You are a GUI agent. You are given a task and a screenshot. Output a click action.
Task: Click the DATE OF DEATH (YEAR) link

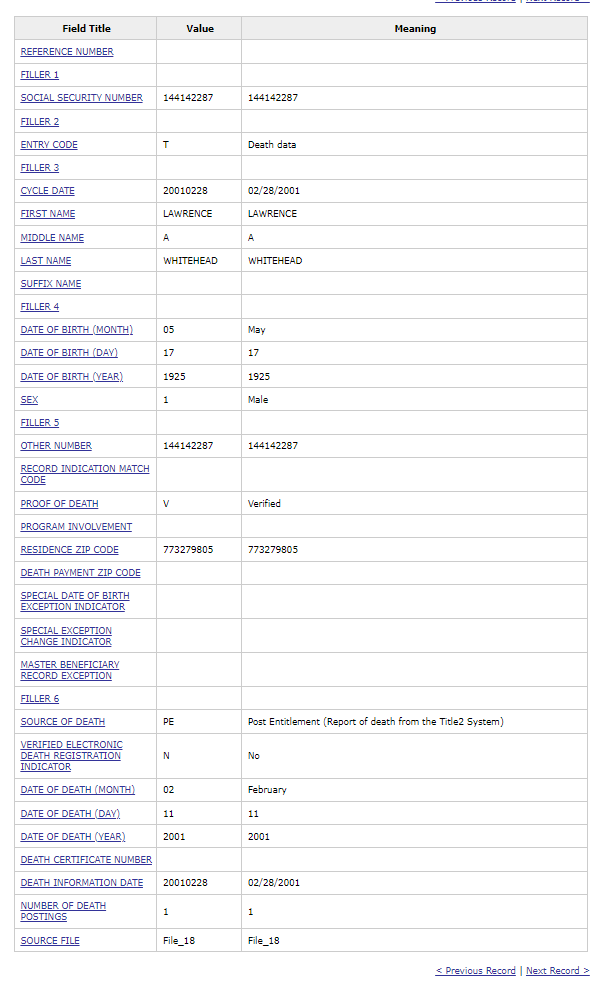tap(73, 837)
